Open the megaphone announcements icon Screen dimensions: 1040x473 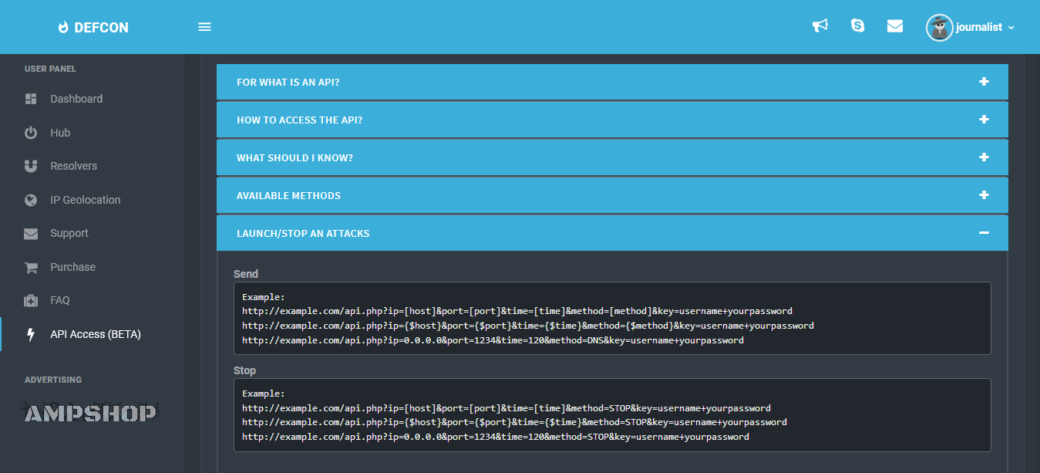point(820,26)
